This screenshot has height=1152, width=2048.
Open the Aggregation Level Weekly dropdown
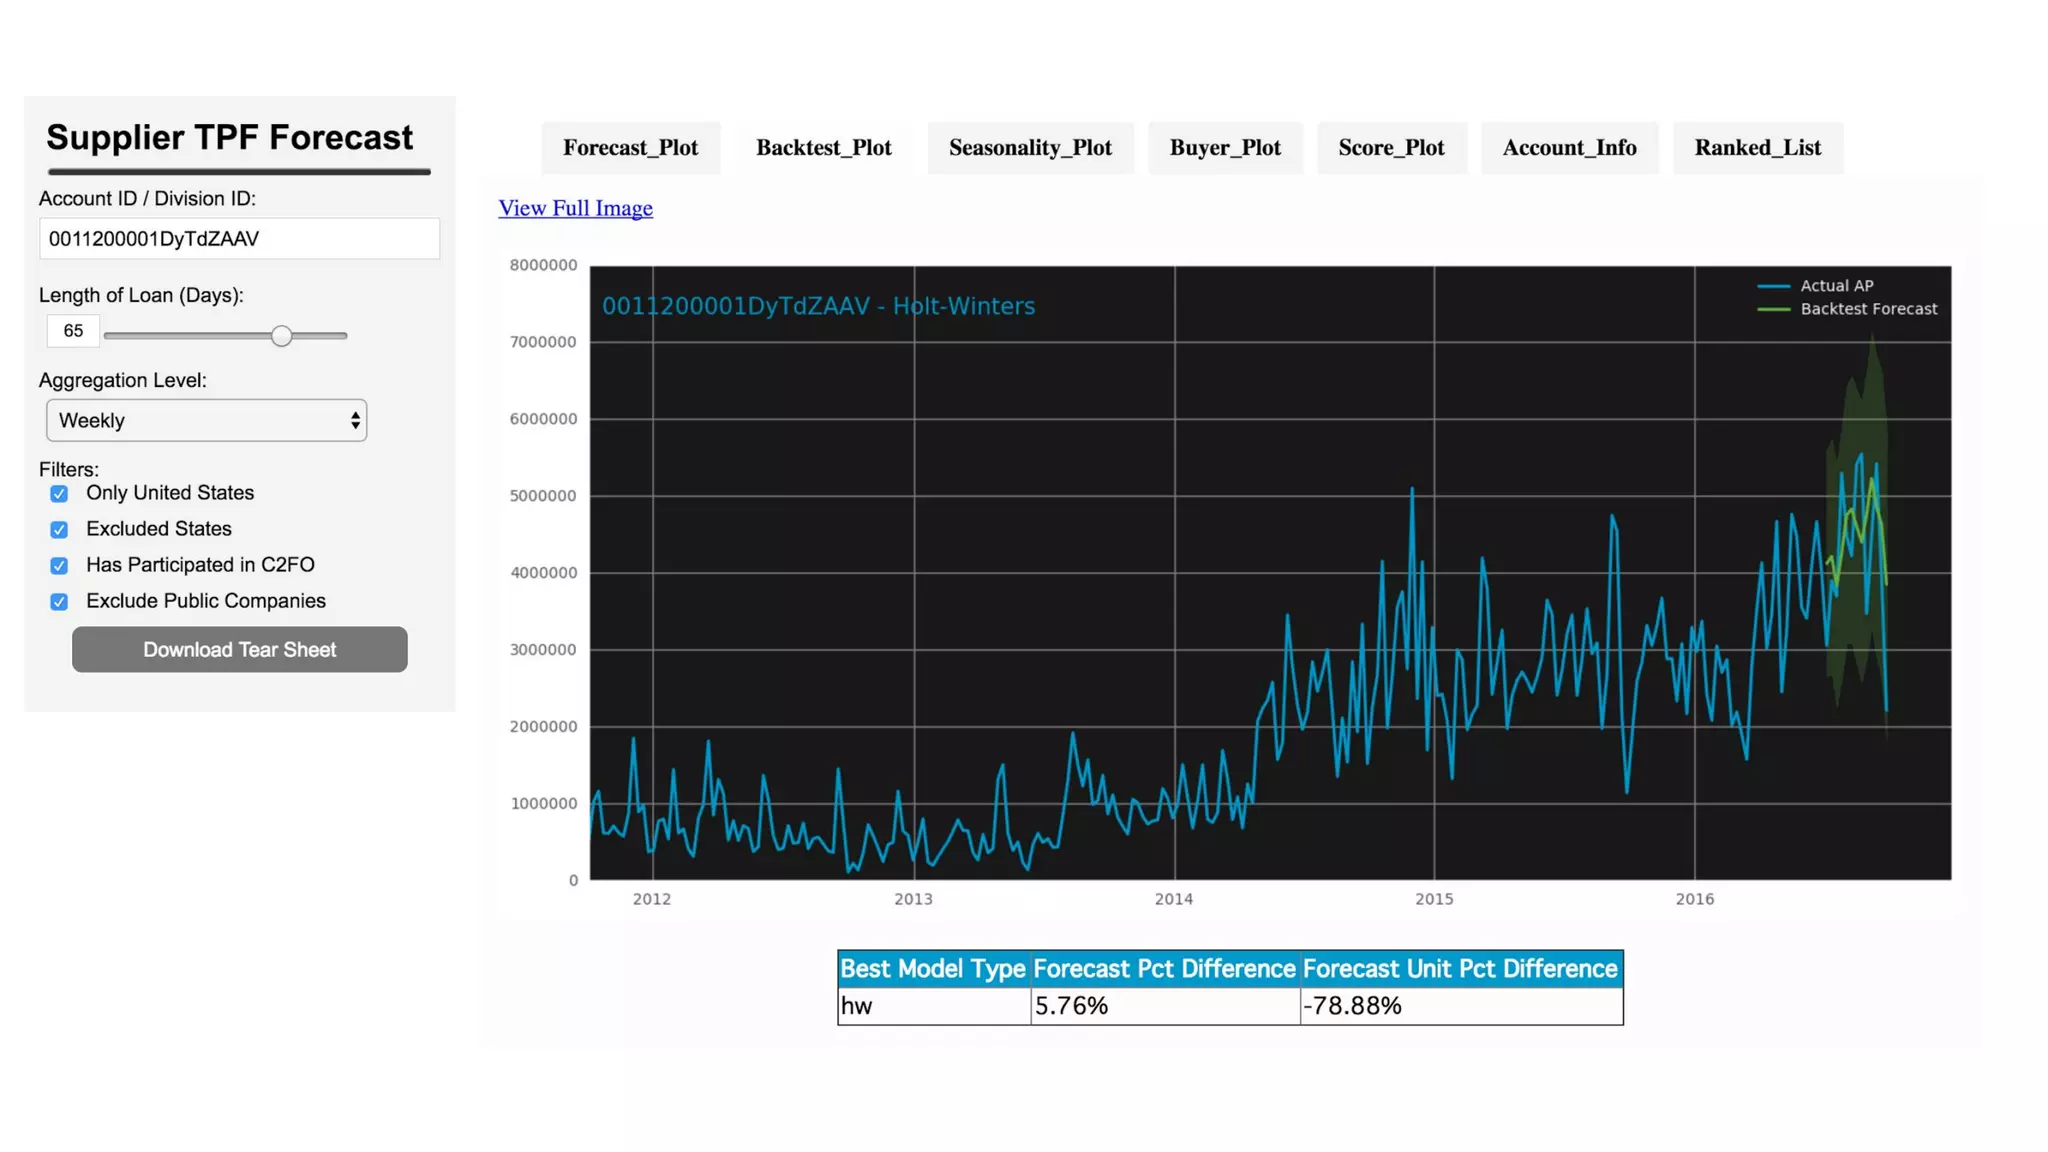(x=206, y=421)
